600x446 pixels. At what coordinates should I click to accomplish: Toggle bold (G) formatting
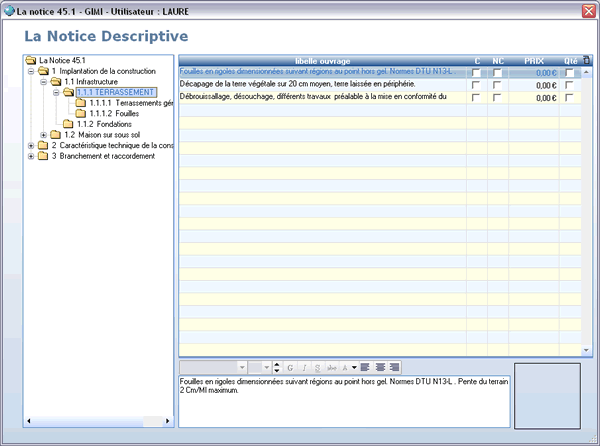pyautogui.click(x=290, y=368)
